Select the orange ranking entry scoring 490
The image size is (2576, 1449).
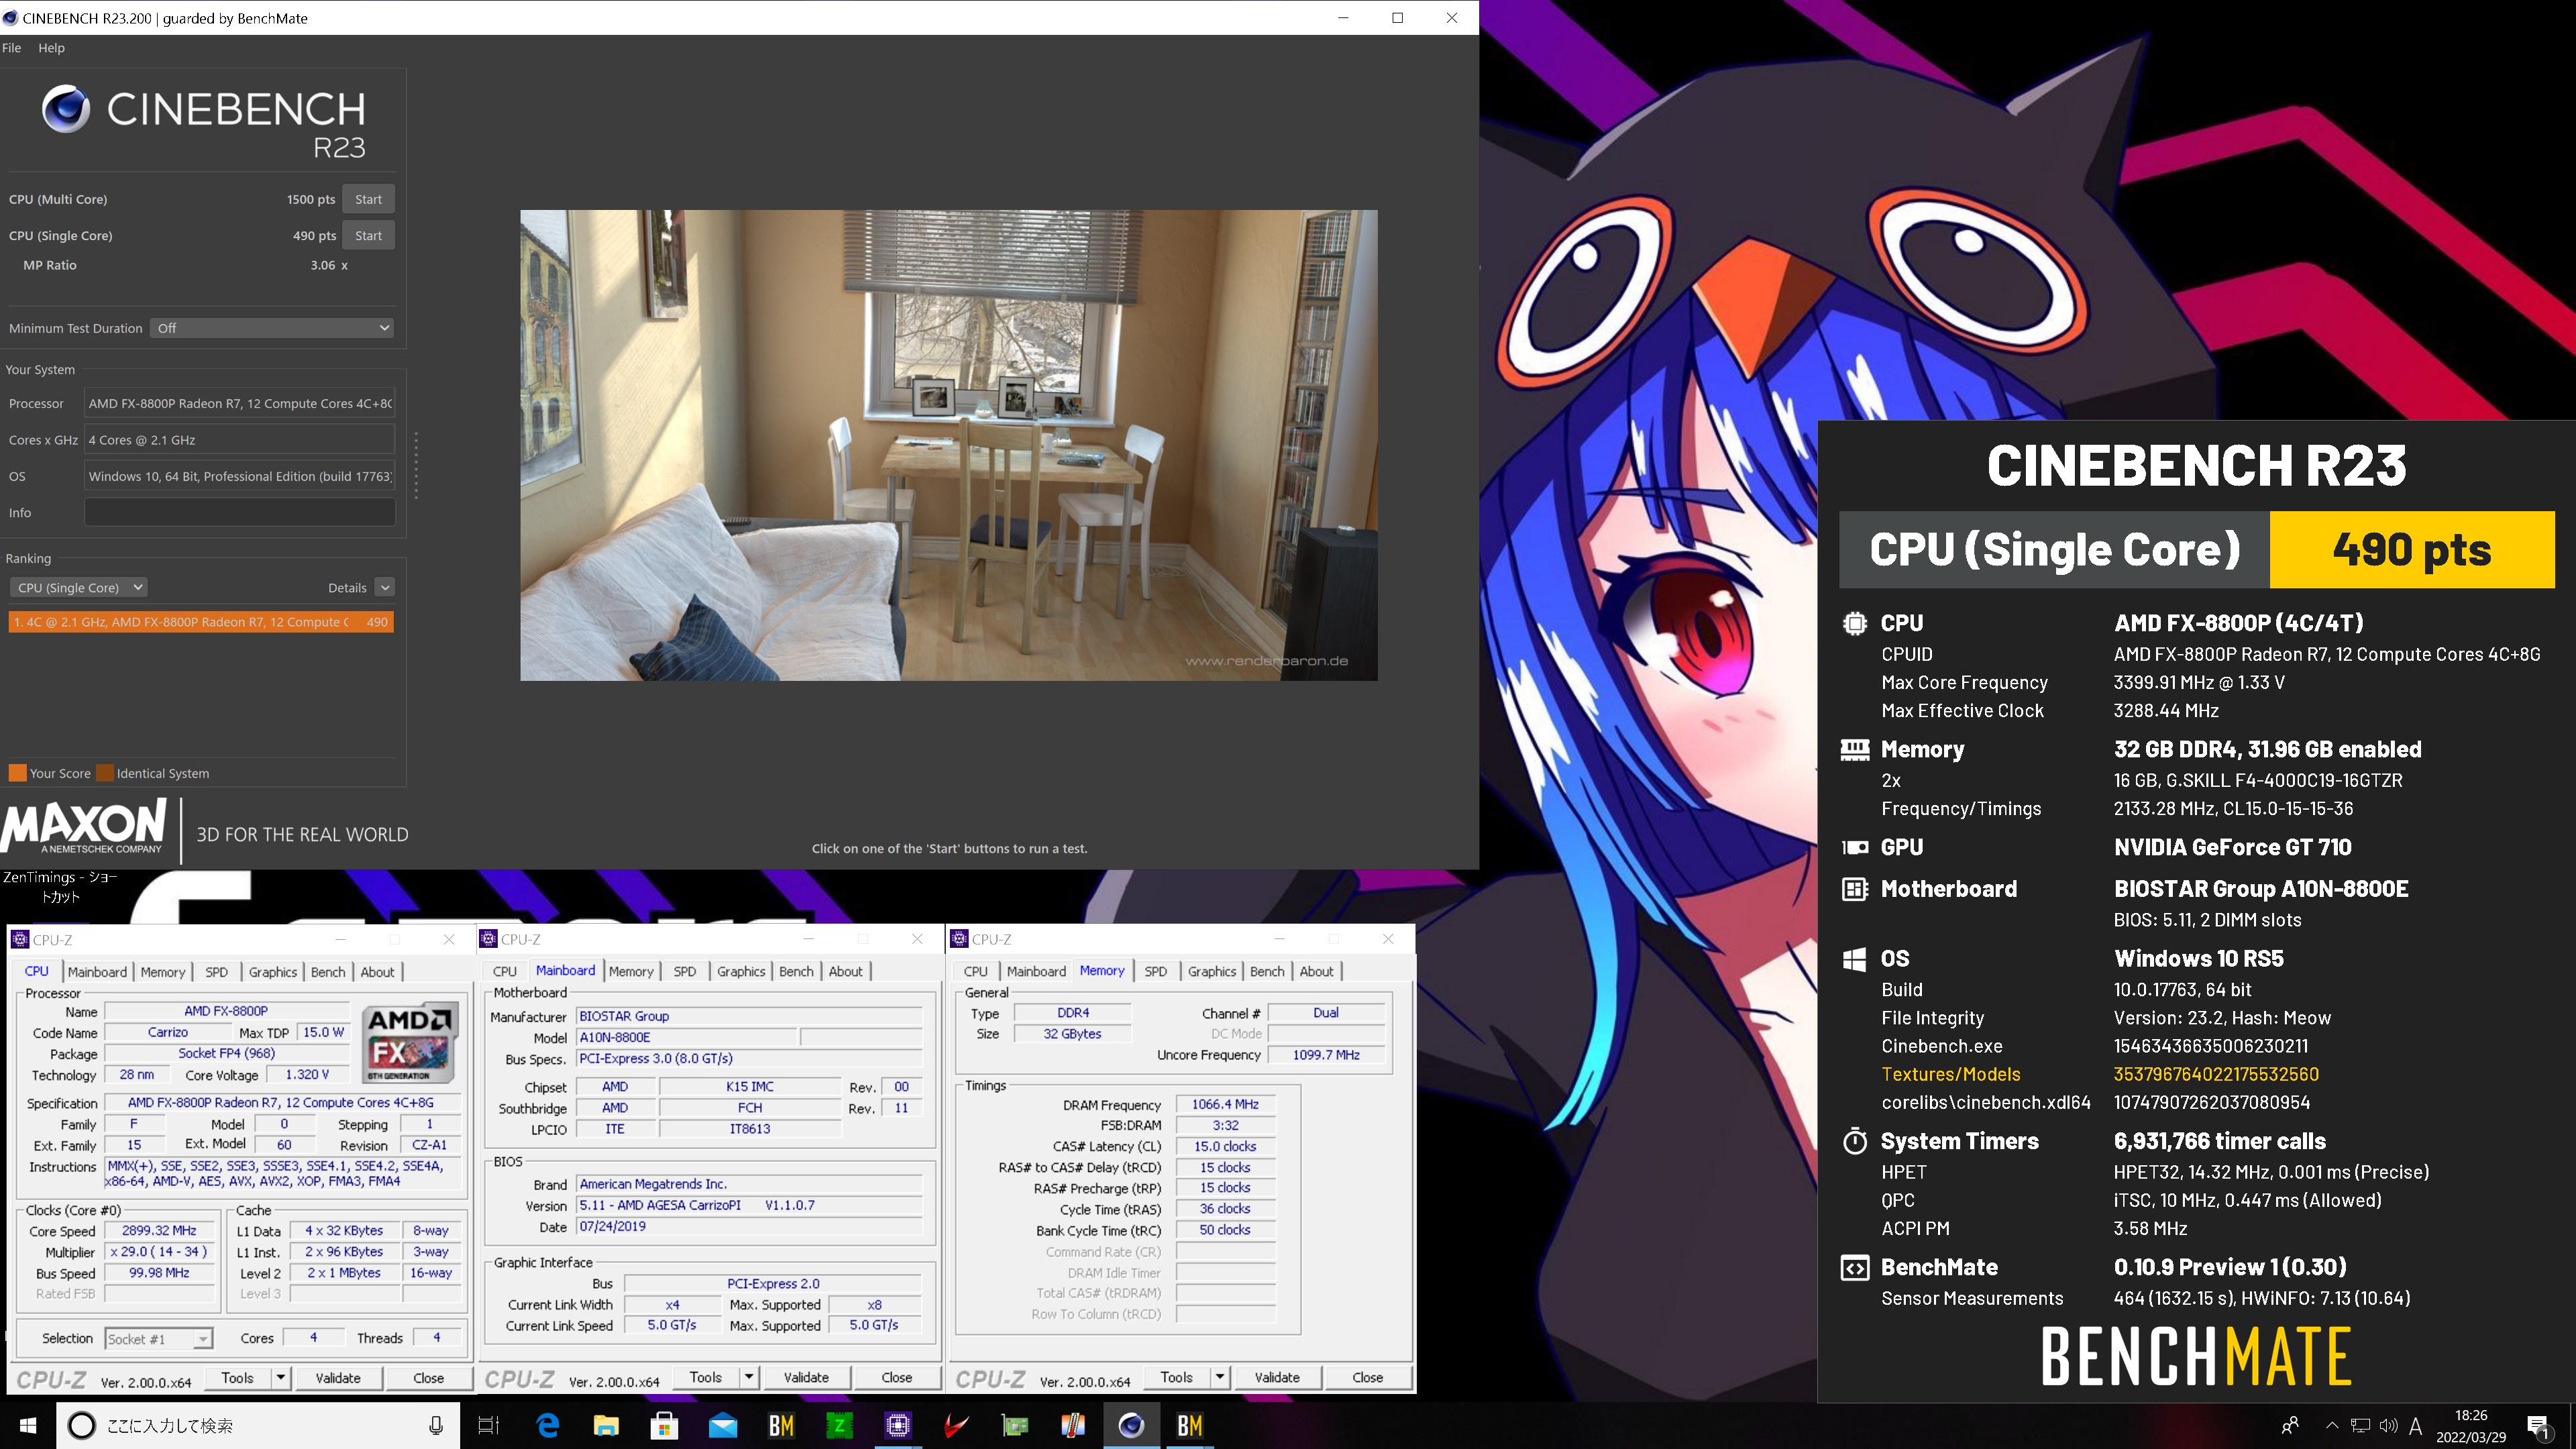pyautogui.click(x=201, y=622)
